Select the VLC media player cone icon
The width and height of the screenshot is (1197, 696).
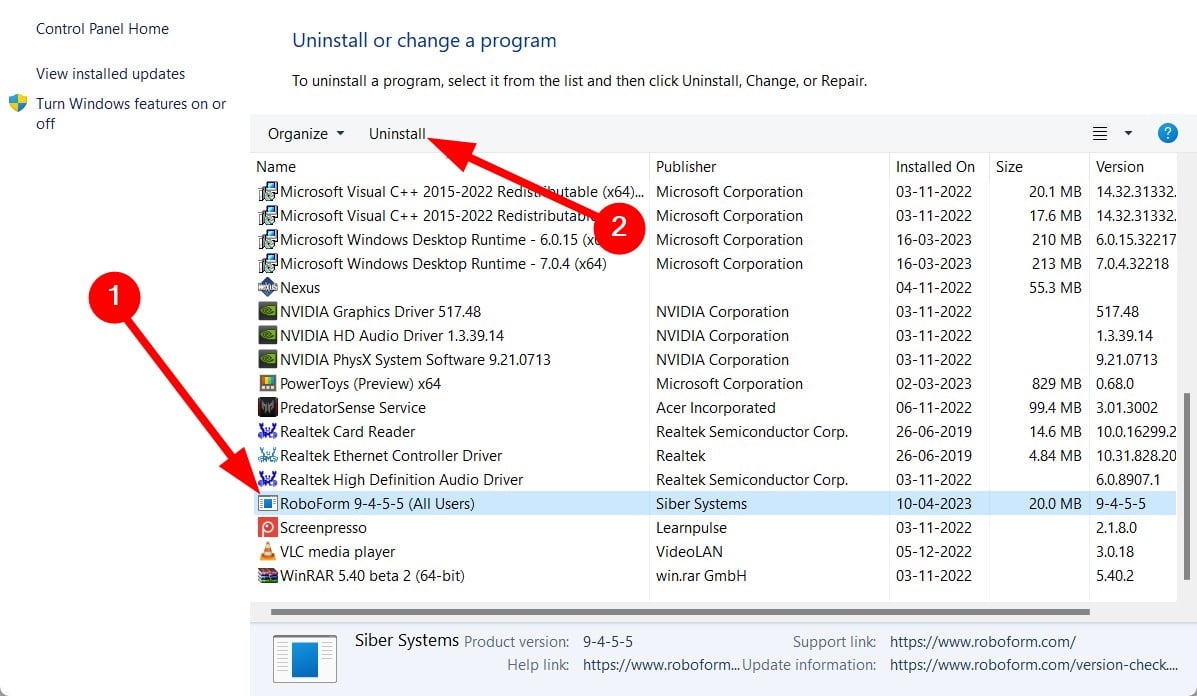pyautogui.click(x=267, y=551)
